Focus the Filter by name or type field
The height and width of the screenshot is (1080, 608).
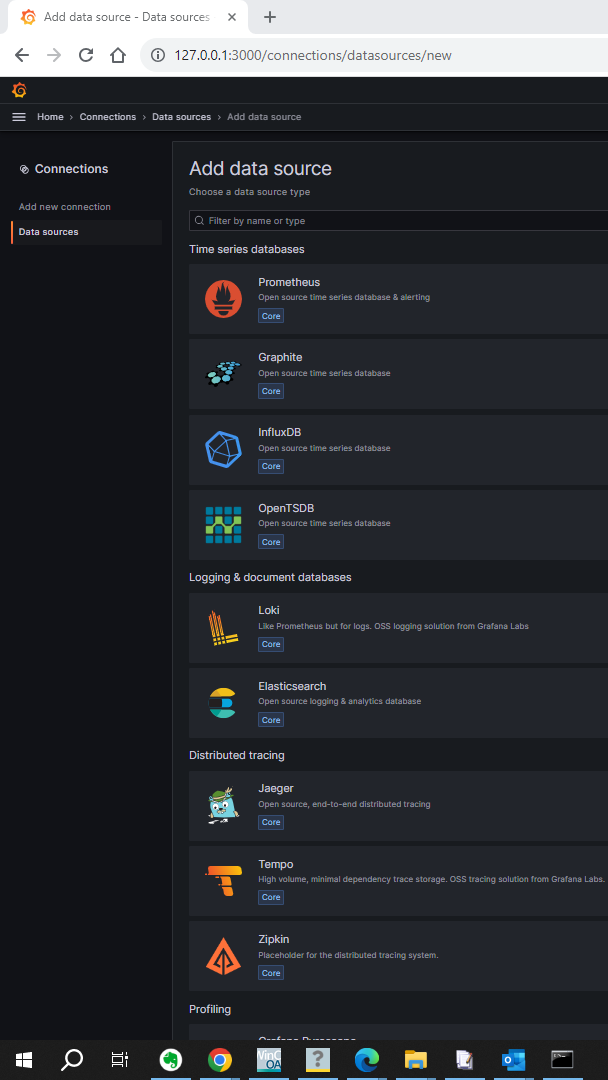coord(399,220)
